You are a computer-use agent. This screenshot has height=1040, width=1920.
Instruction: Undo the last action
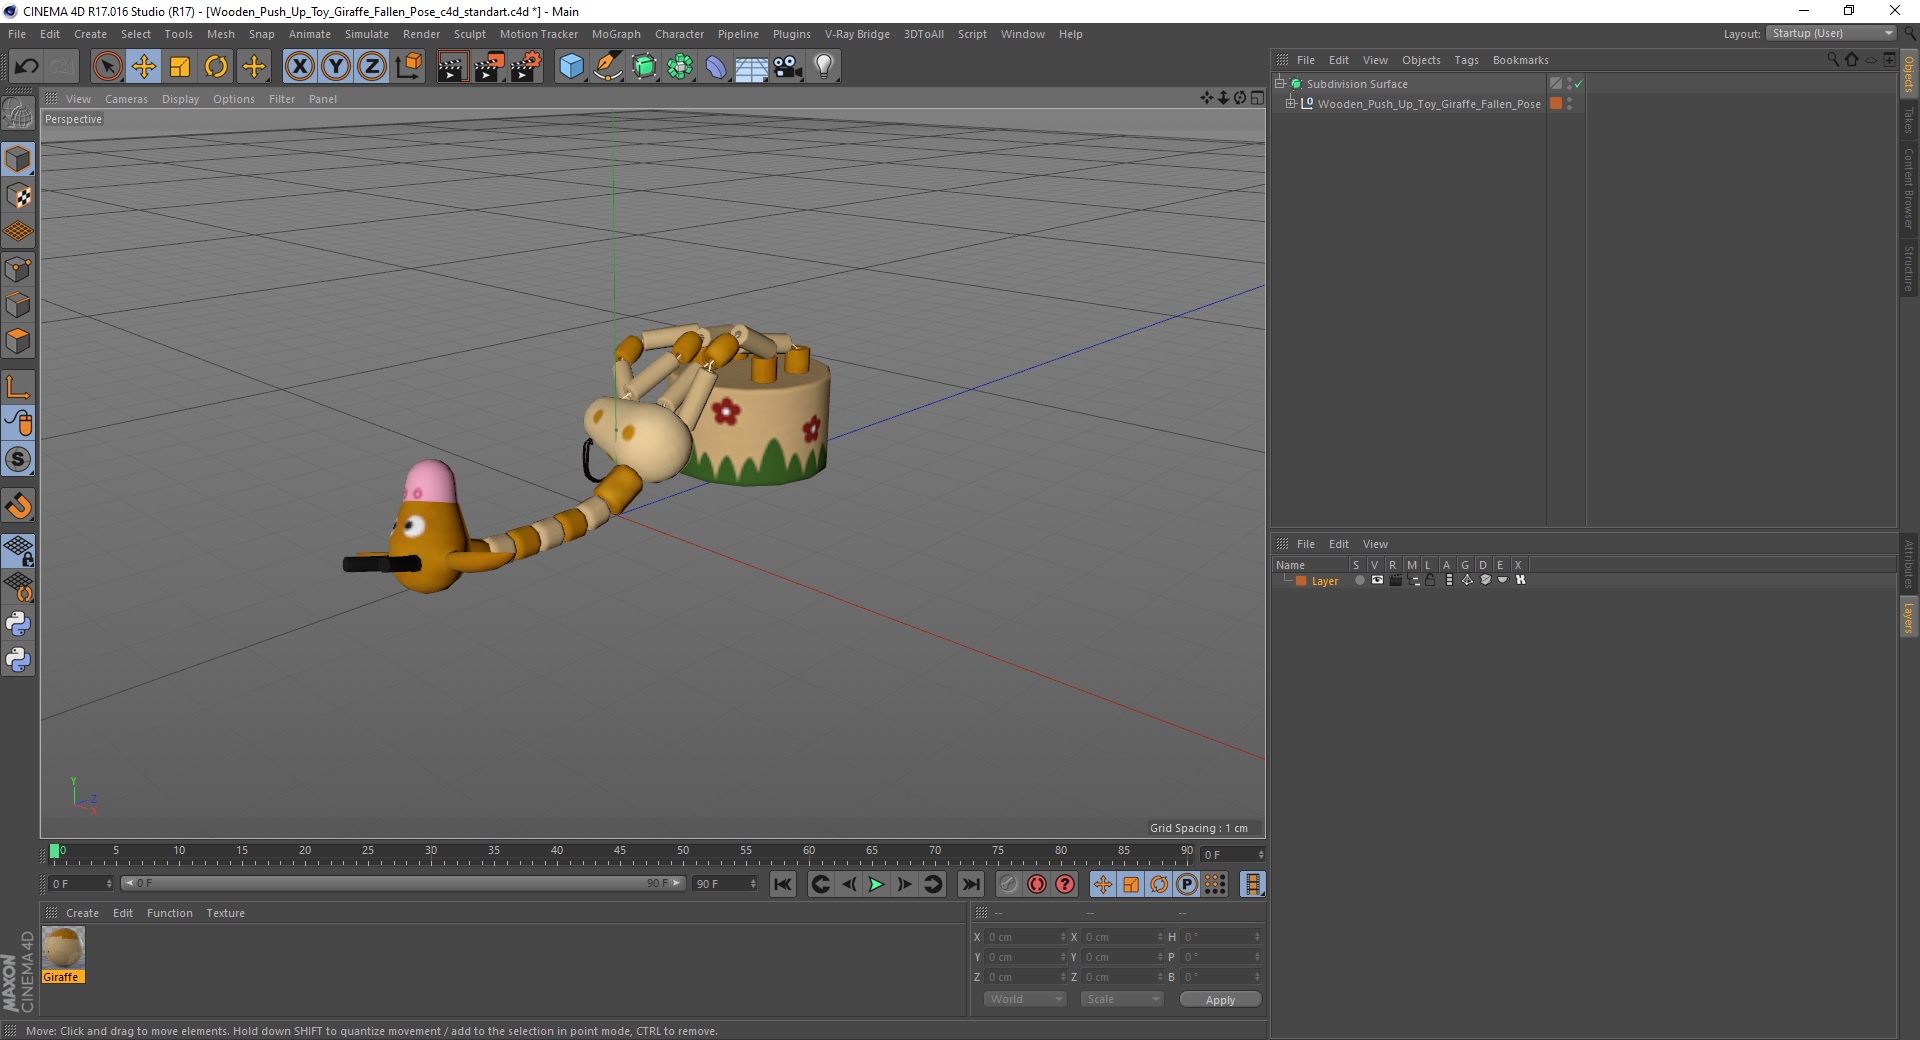pos(26,67)
